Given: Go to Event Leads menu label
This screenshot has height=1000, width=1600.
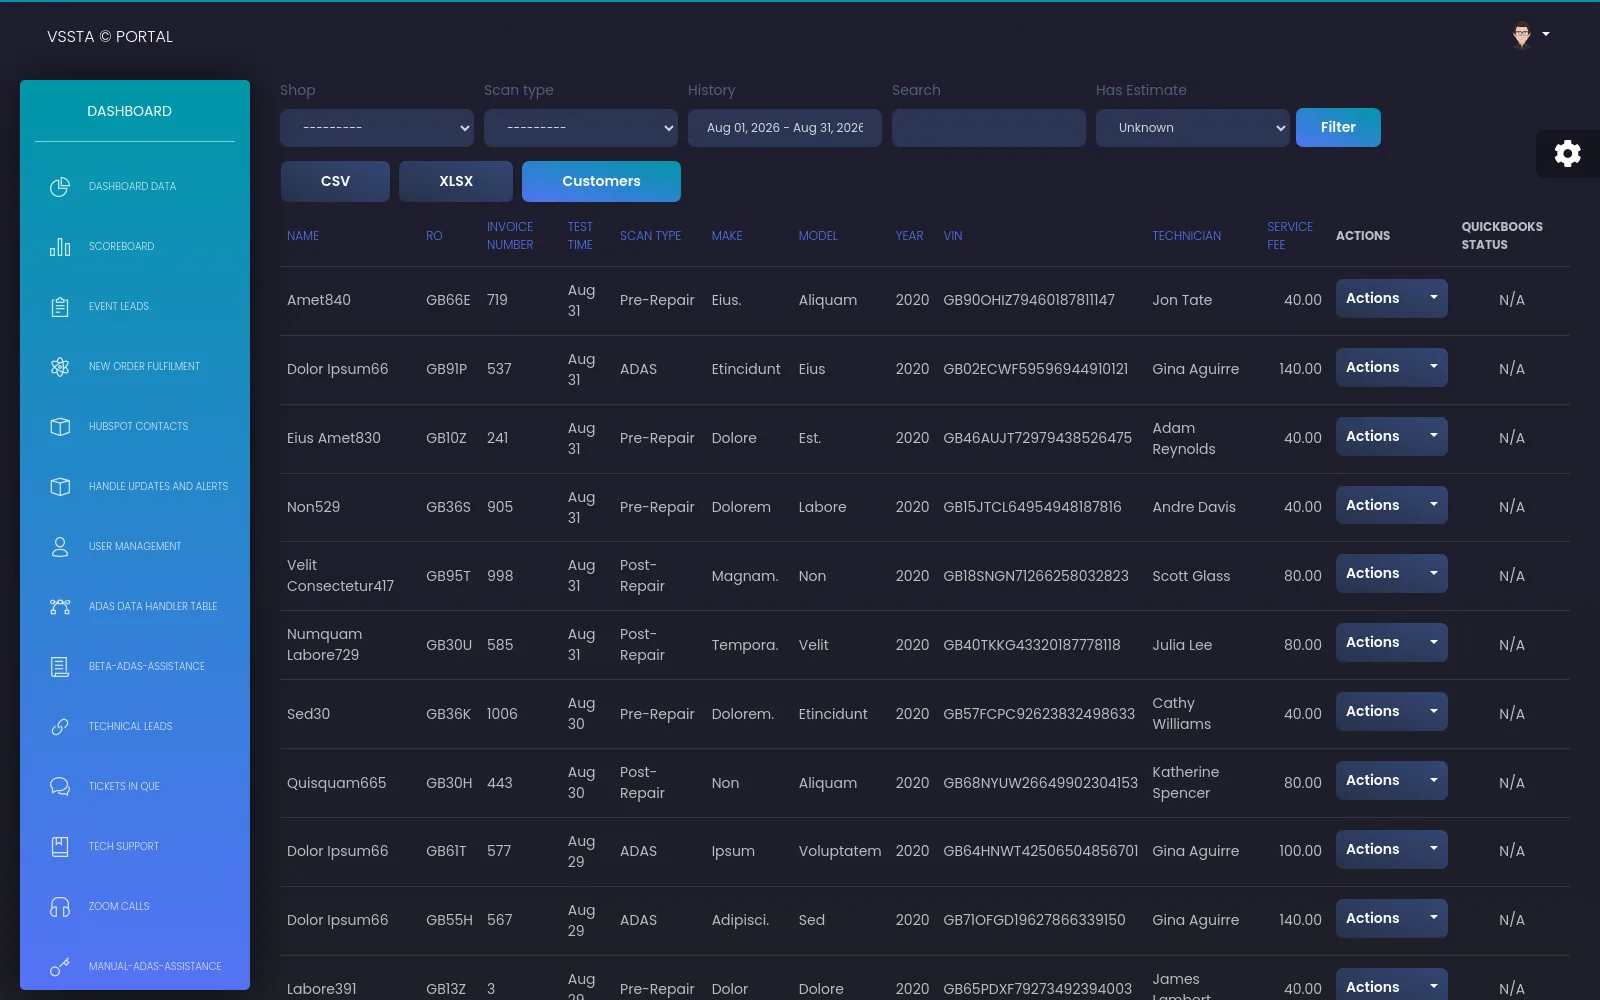Looking at the screenshot, I should pos(119,307).
